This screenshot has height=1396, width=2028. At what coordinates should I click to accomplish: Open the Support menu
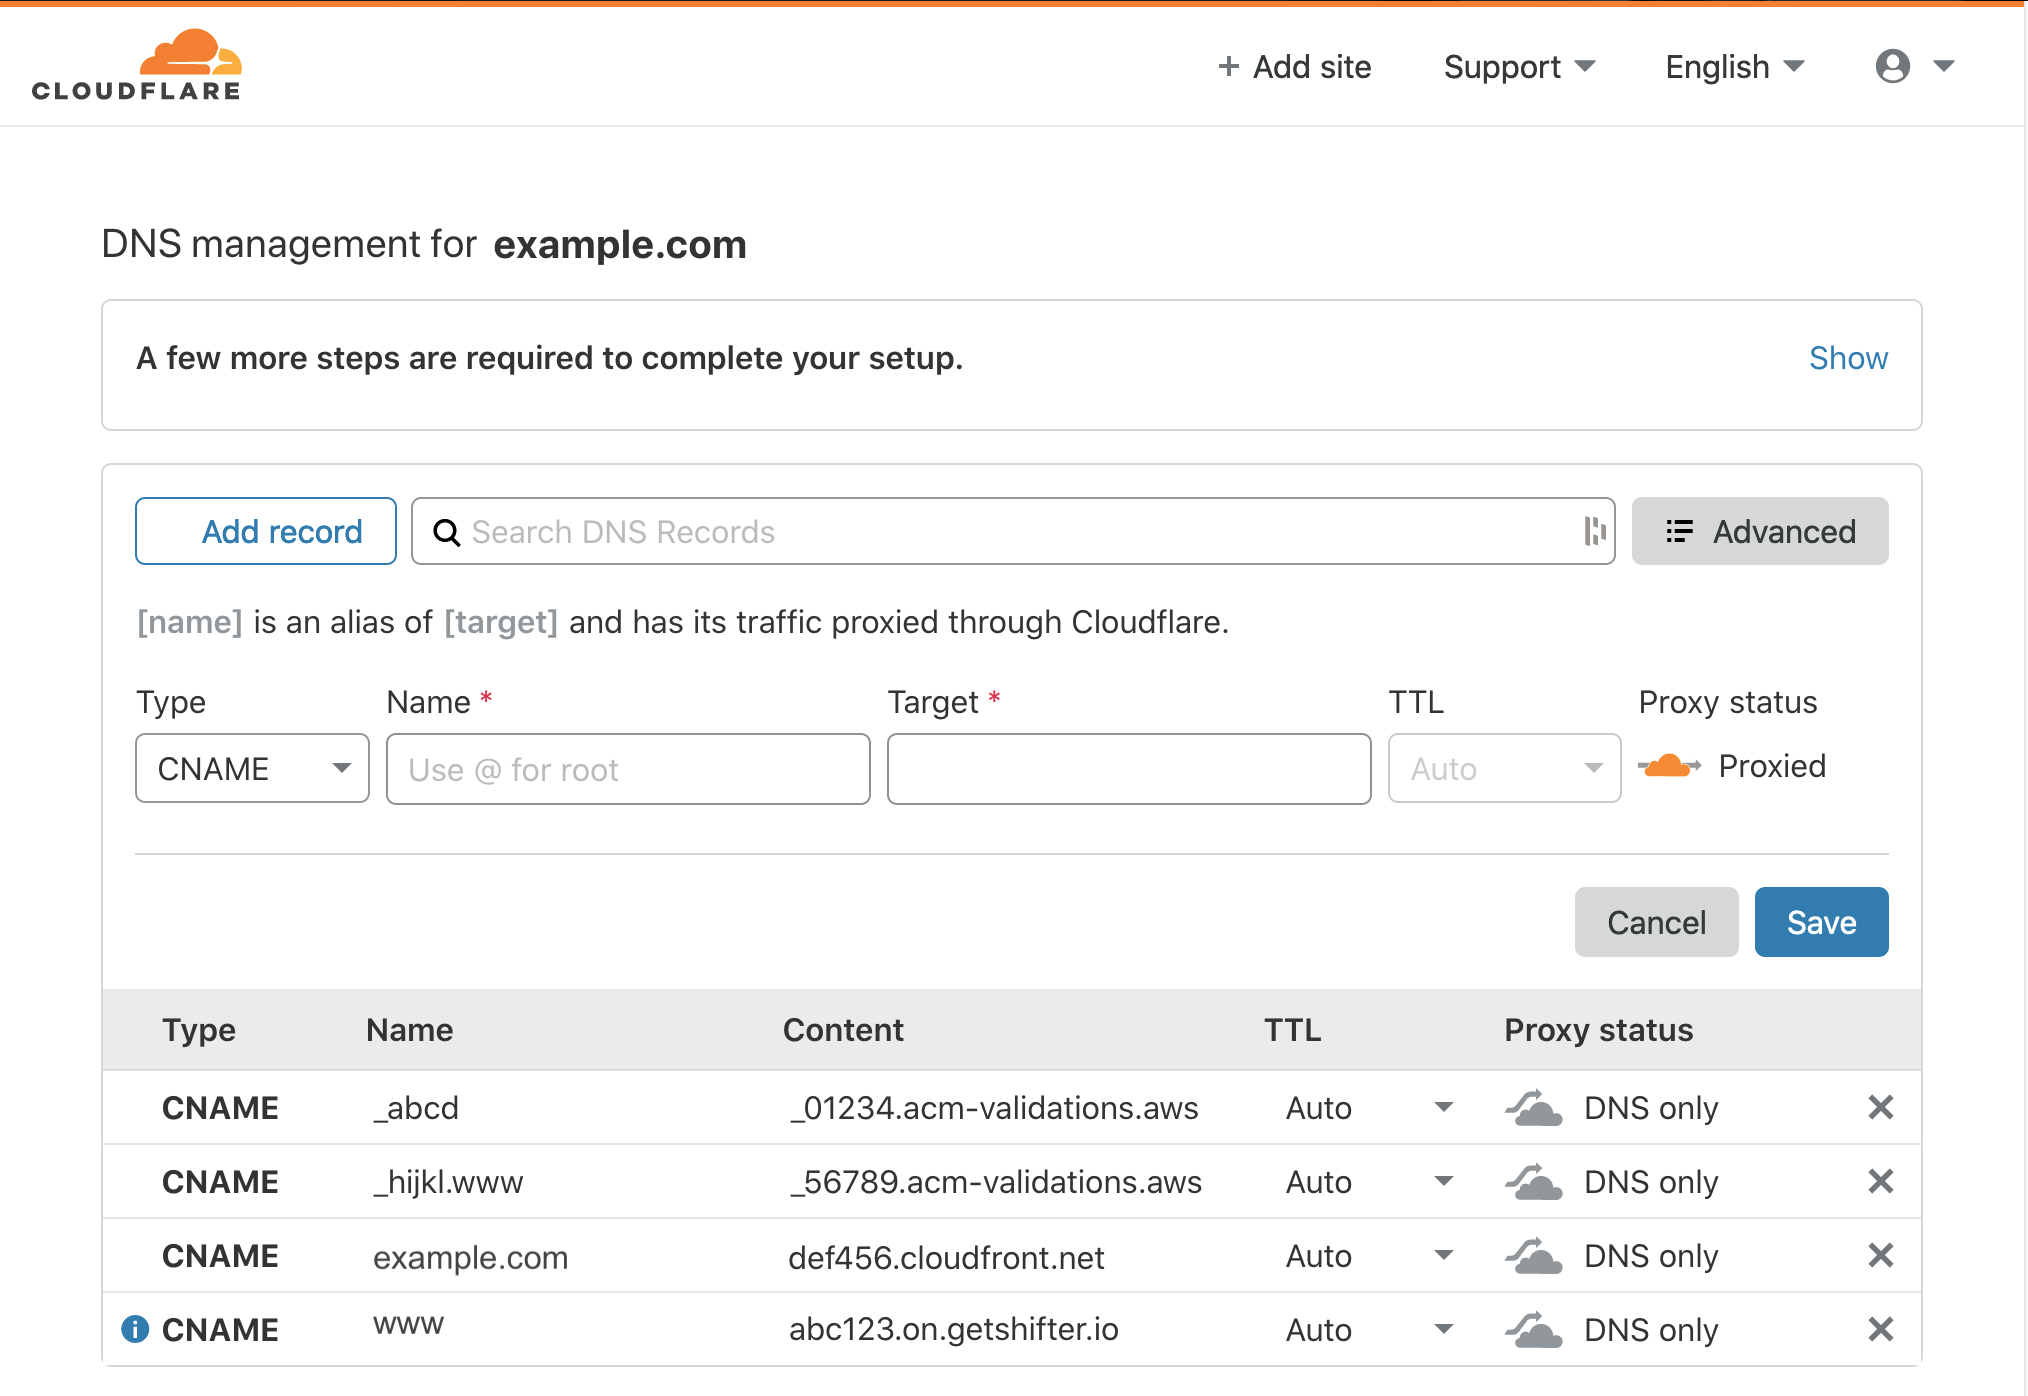click(1519, 67)
